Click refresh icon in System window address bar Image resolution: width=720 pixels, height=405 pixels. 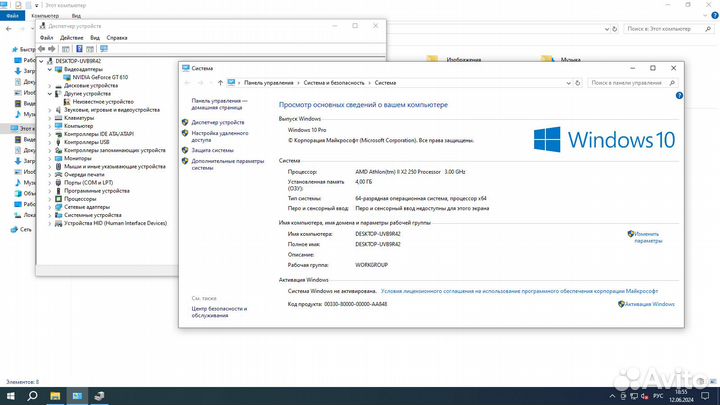pyautogui.click(x=578, y=83)
